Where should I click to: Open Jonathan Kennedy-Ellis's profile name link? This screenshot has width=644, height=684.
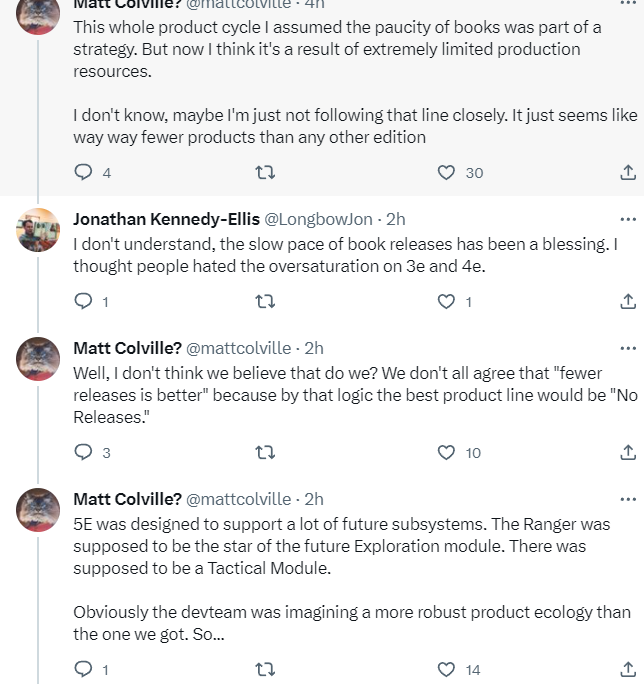click(165, 219)
